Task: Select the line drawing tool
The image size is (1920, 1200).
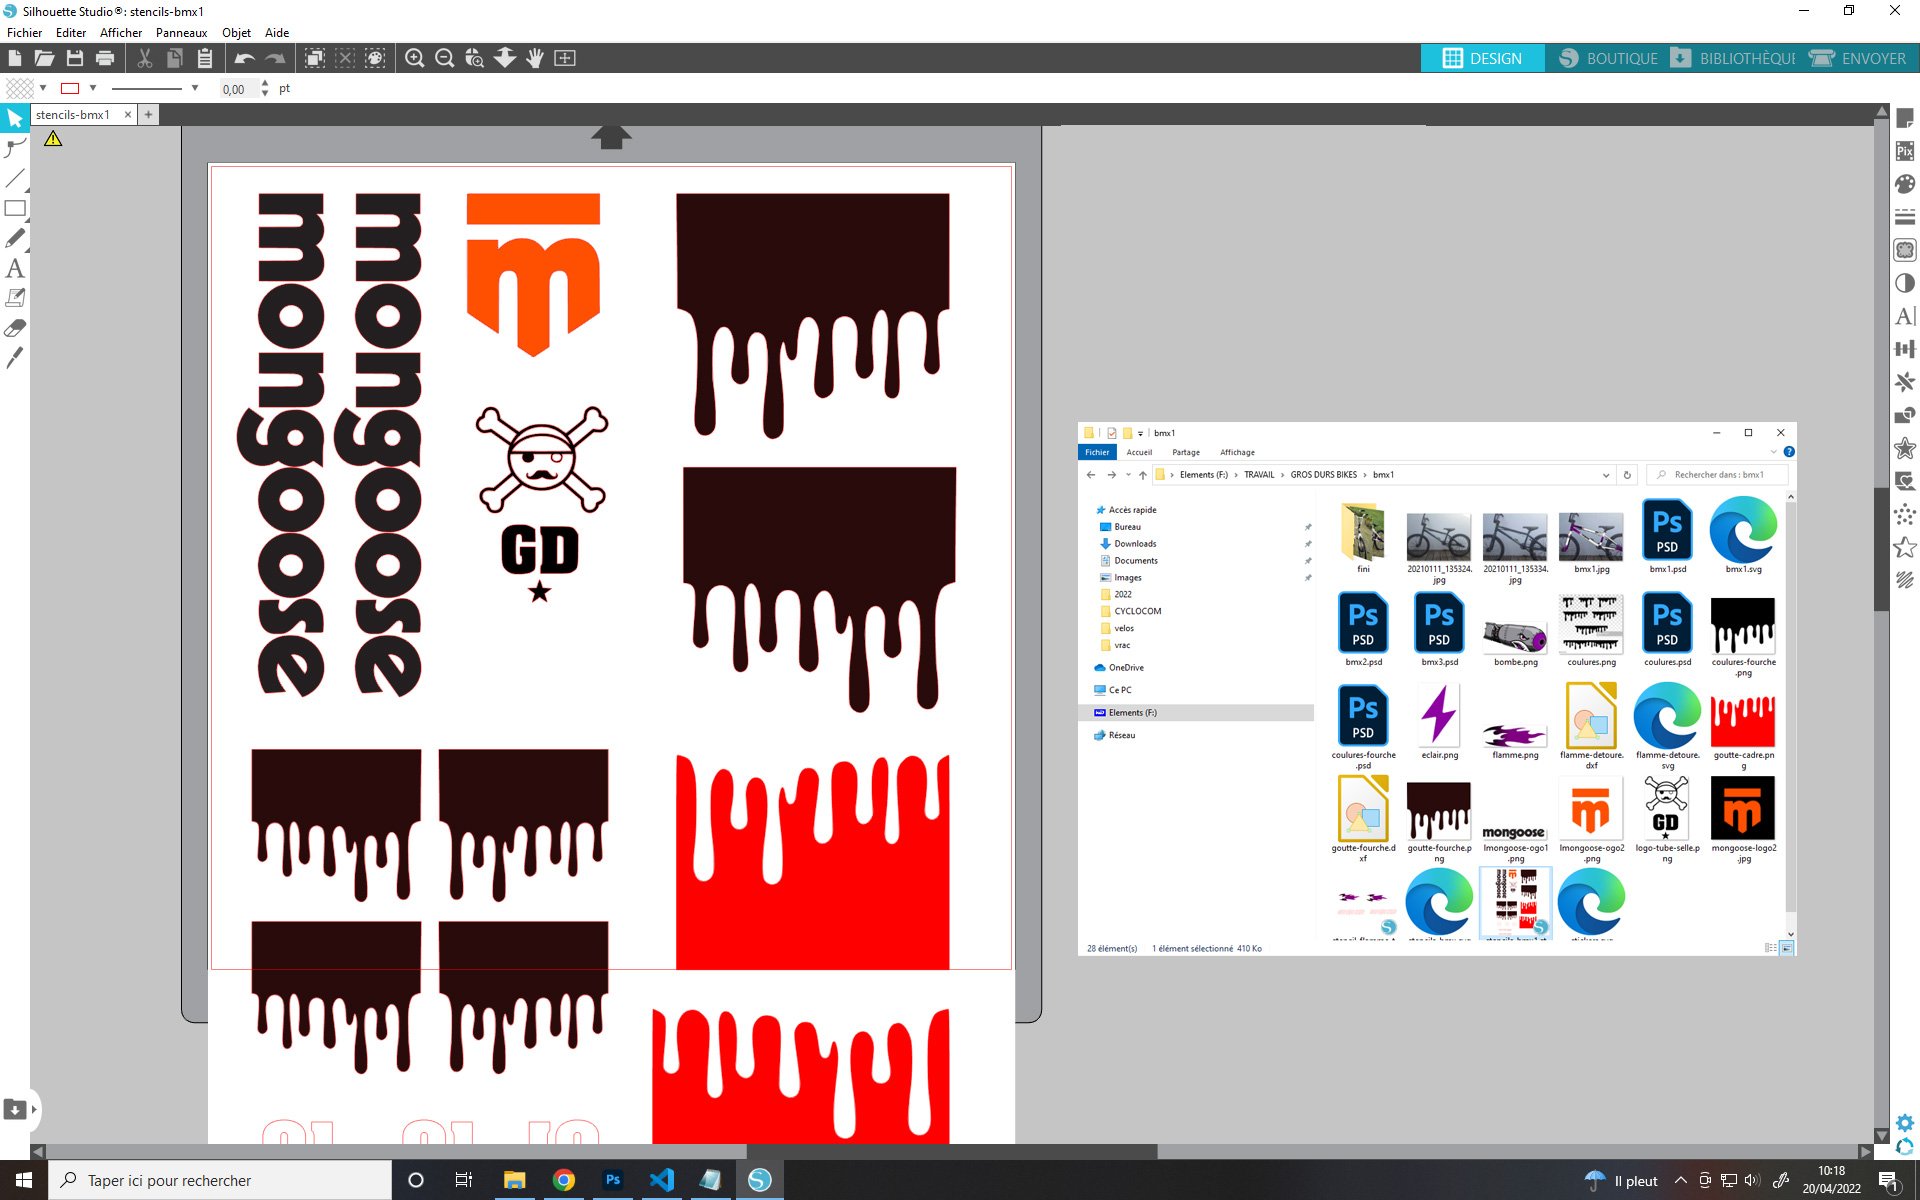Action: tap(15, 179)
